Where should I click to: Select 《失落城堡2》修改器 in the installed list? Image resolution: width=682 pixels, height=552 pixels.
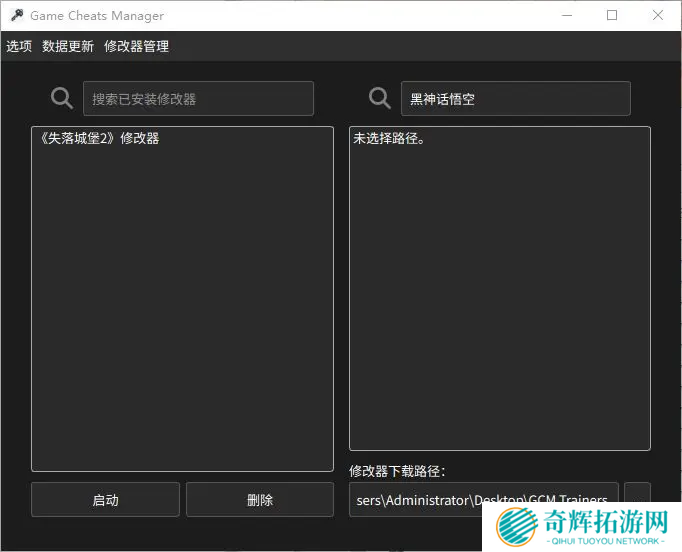pyautogui.click(x=98, y=139)
